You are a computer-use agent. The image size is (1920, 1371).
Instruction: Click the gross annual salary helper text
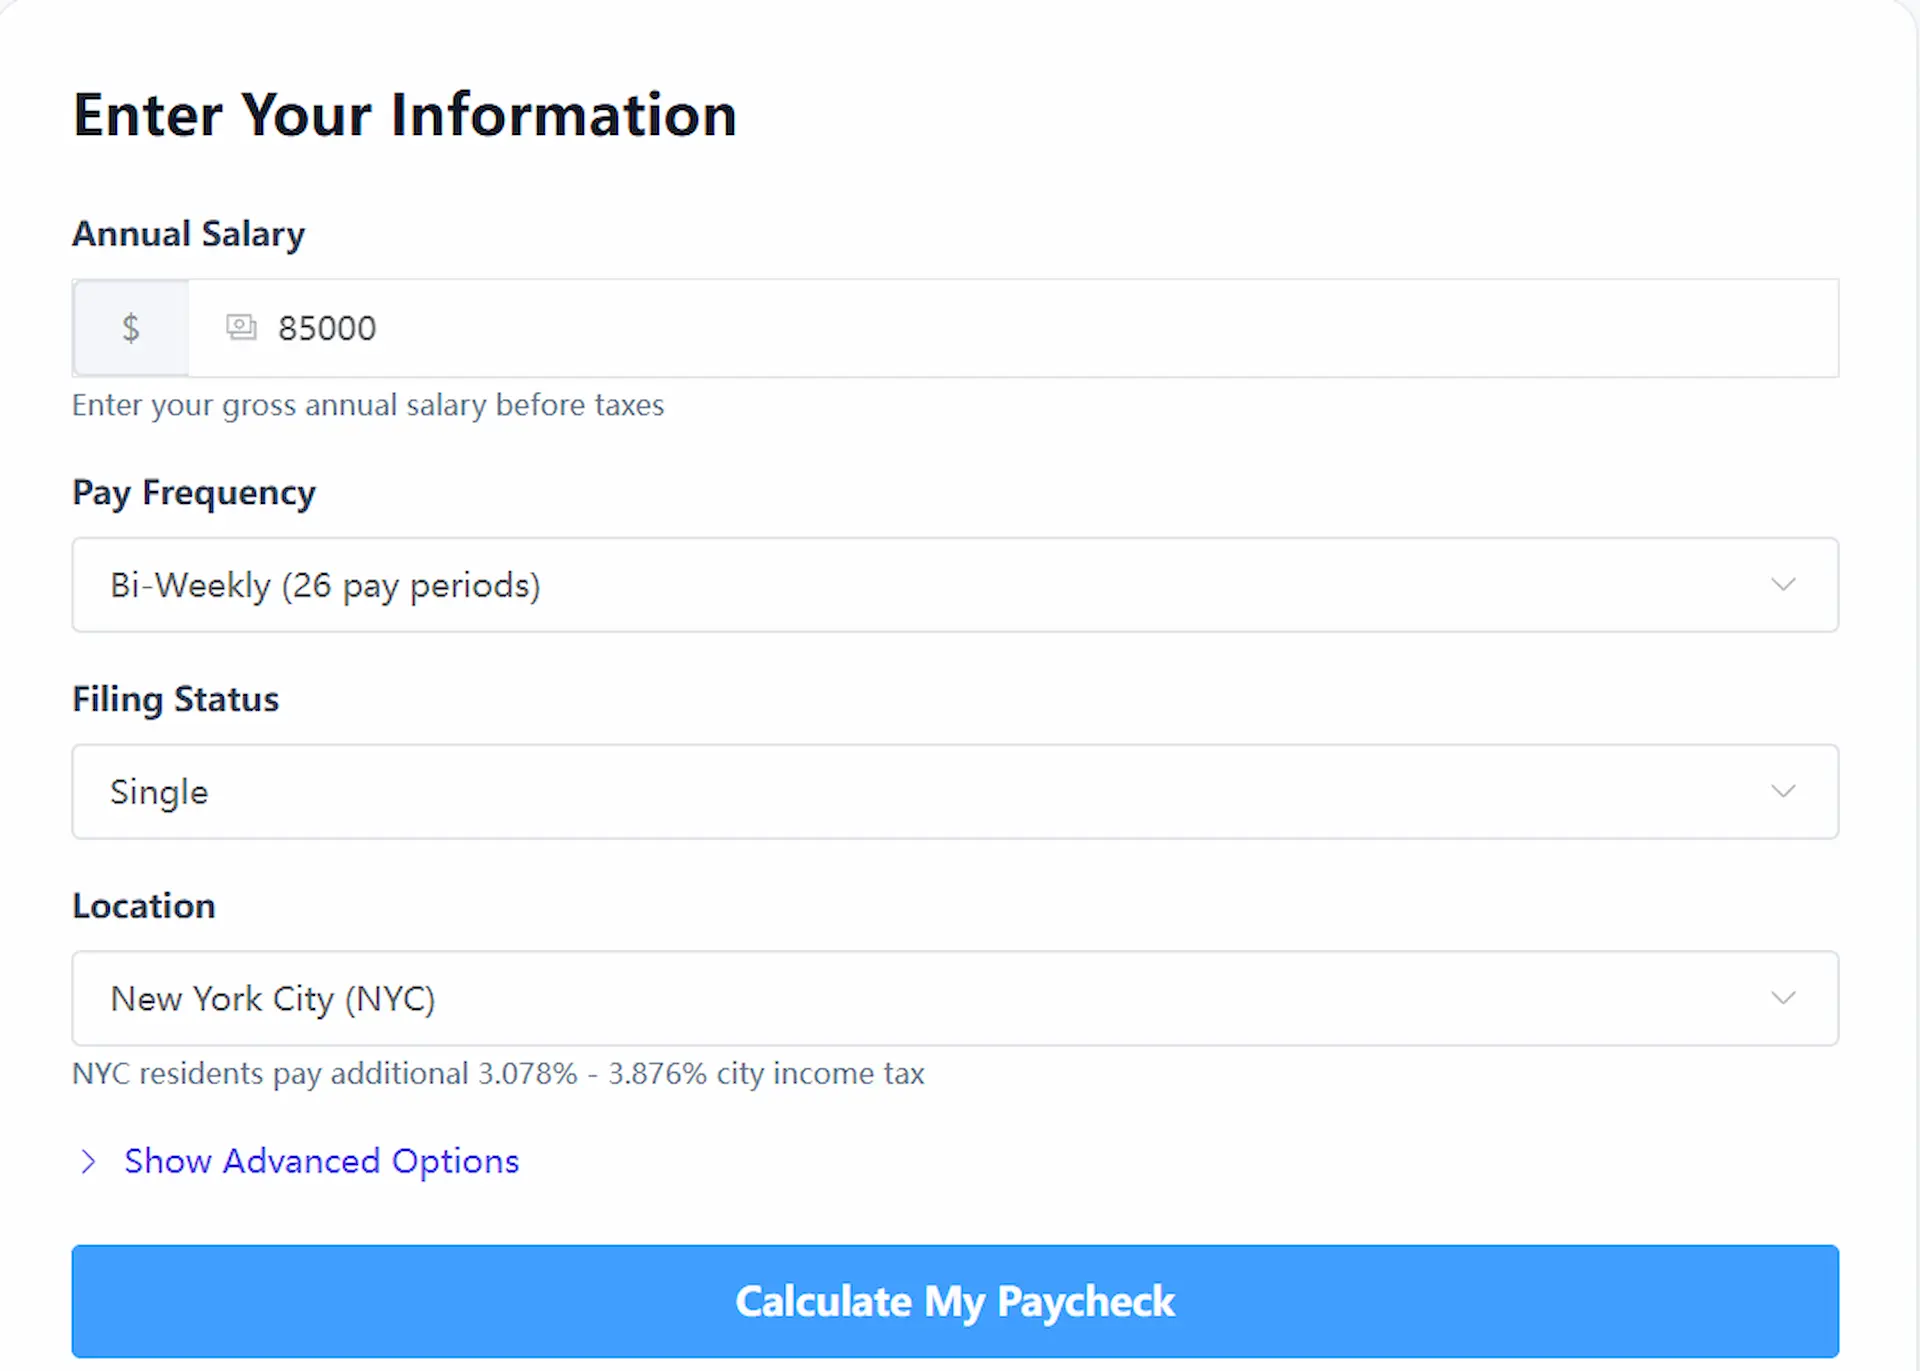tap(367, 405)
